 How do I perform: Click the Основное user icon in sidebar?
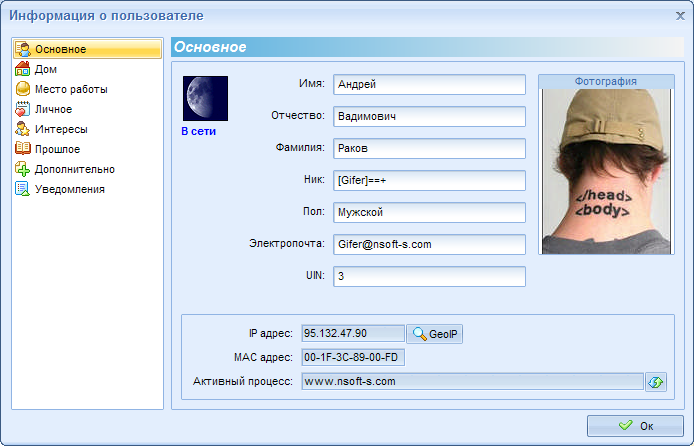click(22, 49)
